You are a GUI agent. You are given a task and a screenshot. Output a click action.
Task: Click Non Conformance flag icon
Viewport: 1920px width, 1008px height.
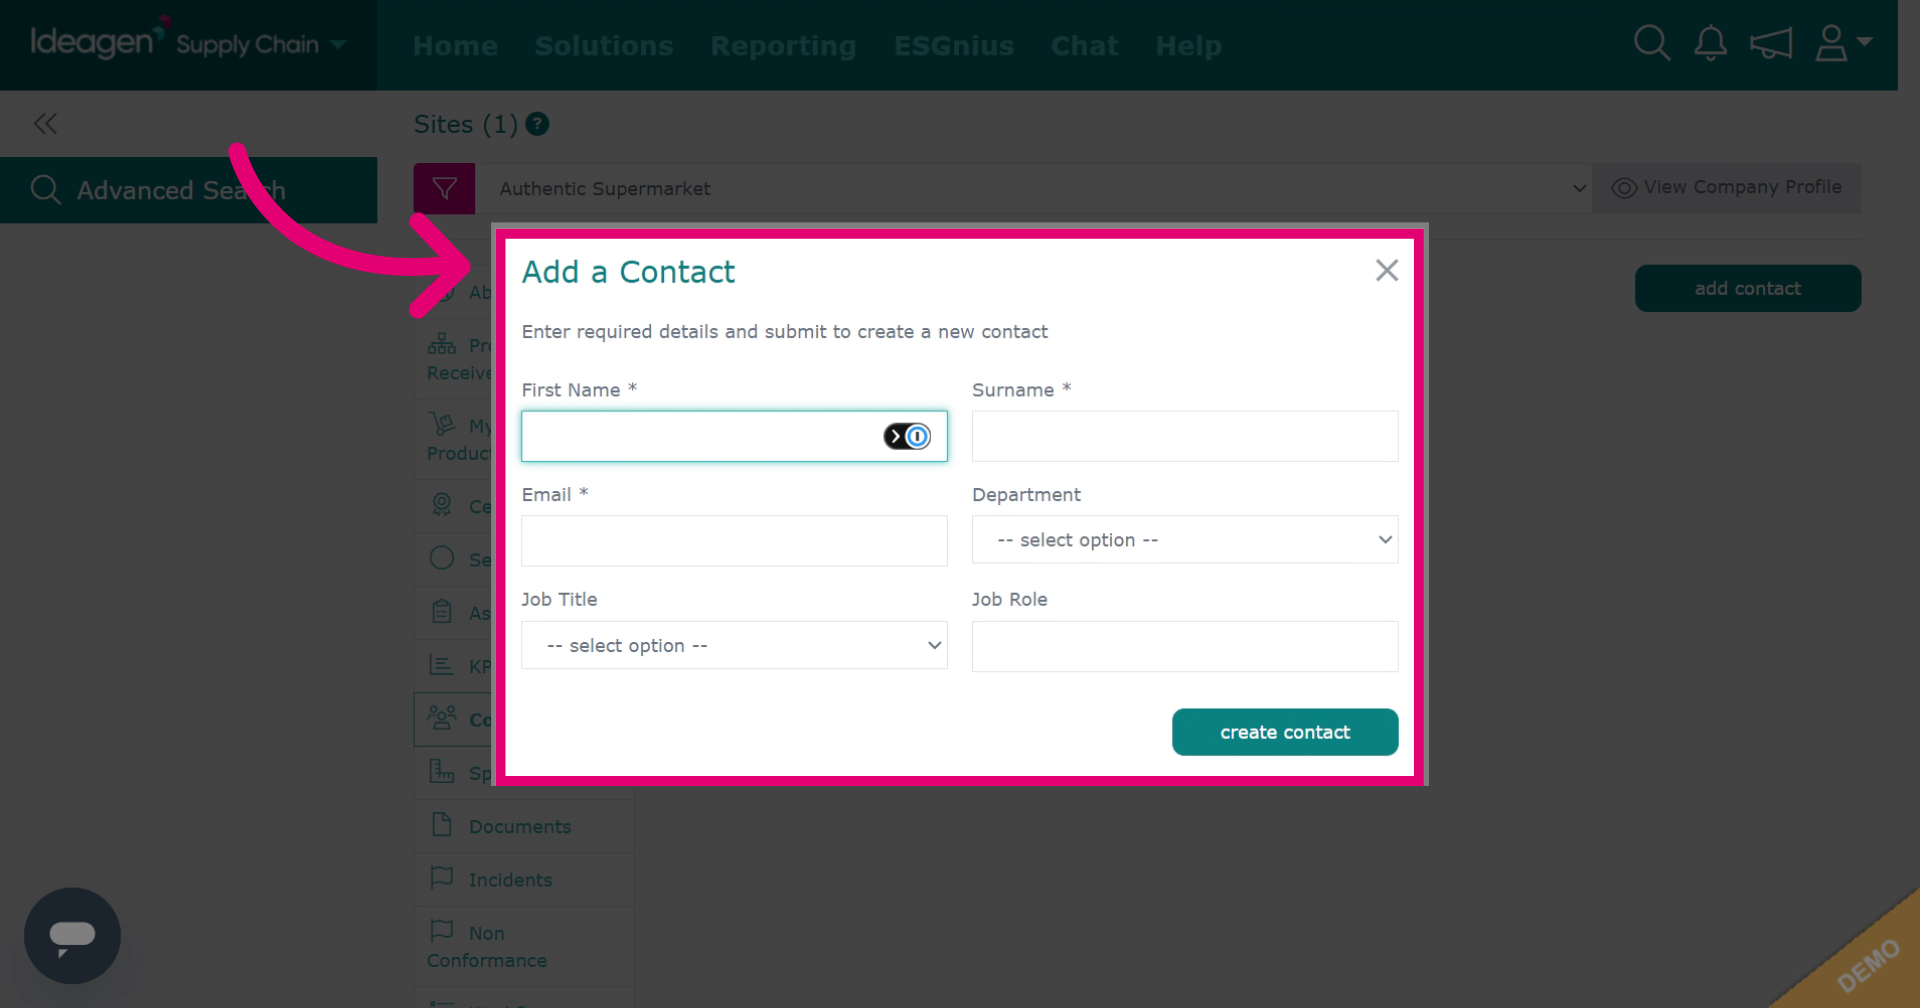pos(441,931)
